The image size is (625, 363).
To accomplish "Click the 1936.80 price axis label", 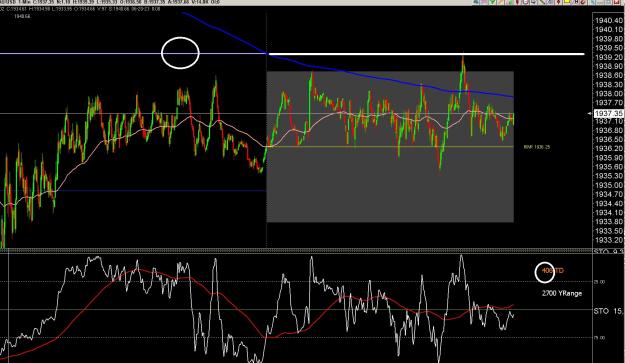I will [609, 130].
